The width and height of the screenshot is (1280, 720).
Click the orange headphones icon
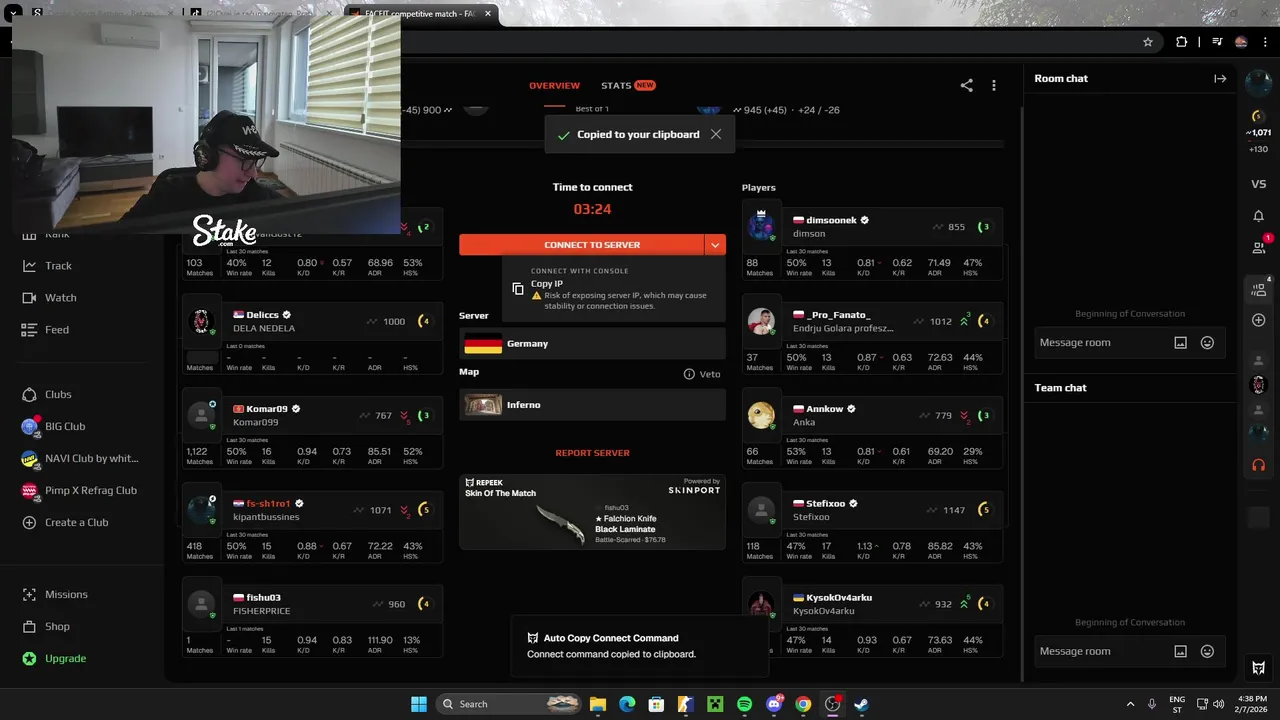click(1259, 465)
